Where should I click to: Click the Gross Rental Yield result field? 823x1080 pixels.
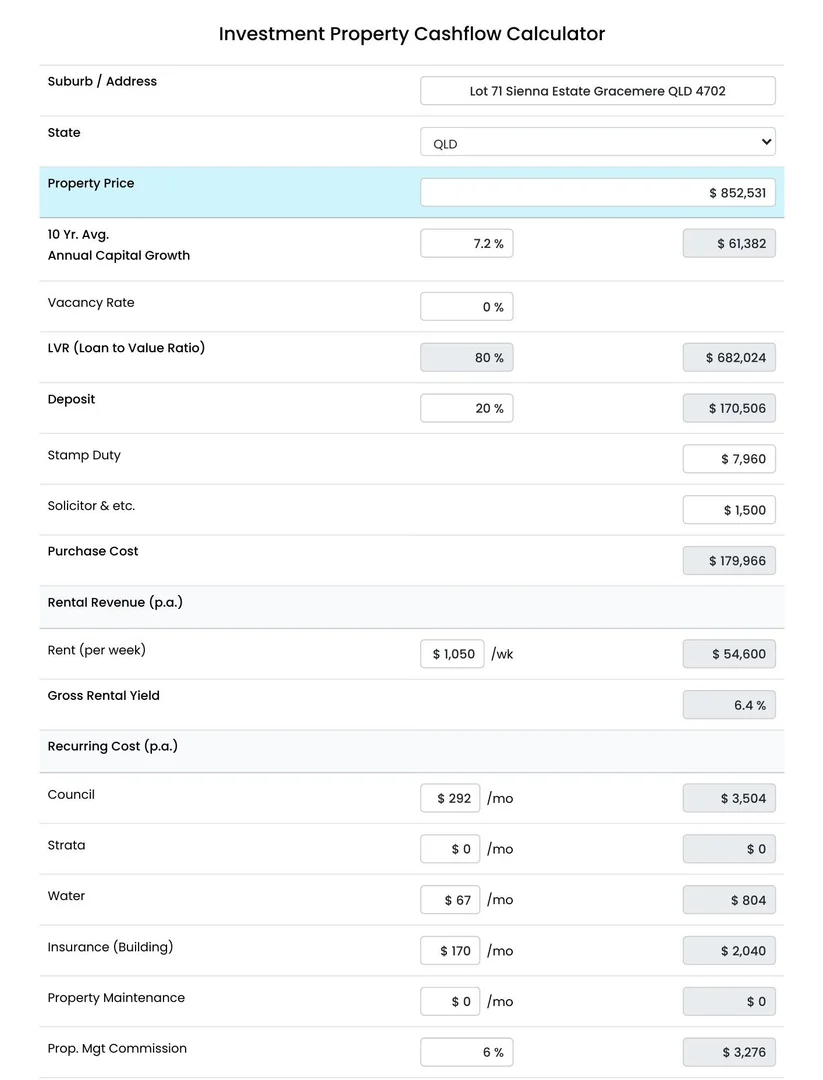(729, 705)
